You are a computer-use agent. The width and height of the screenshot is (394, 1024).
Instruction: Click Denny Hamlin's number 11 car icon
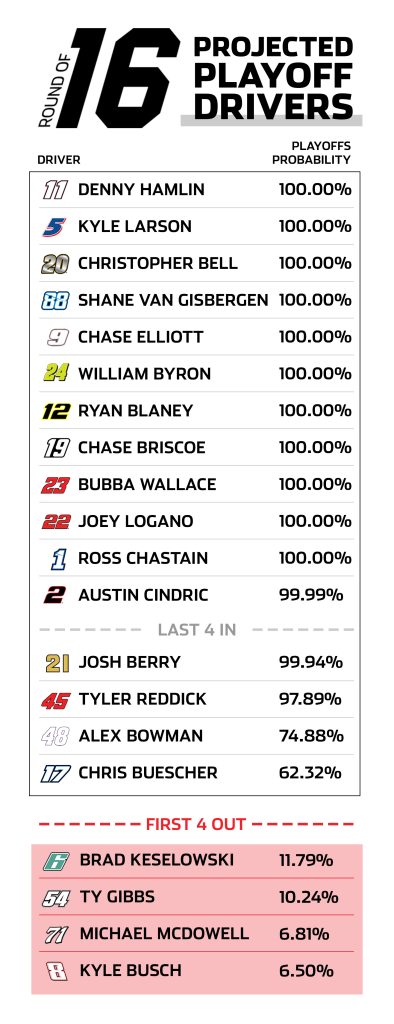tap(55, 190)
